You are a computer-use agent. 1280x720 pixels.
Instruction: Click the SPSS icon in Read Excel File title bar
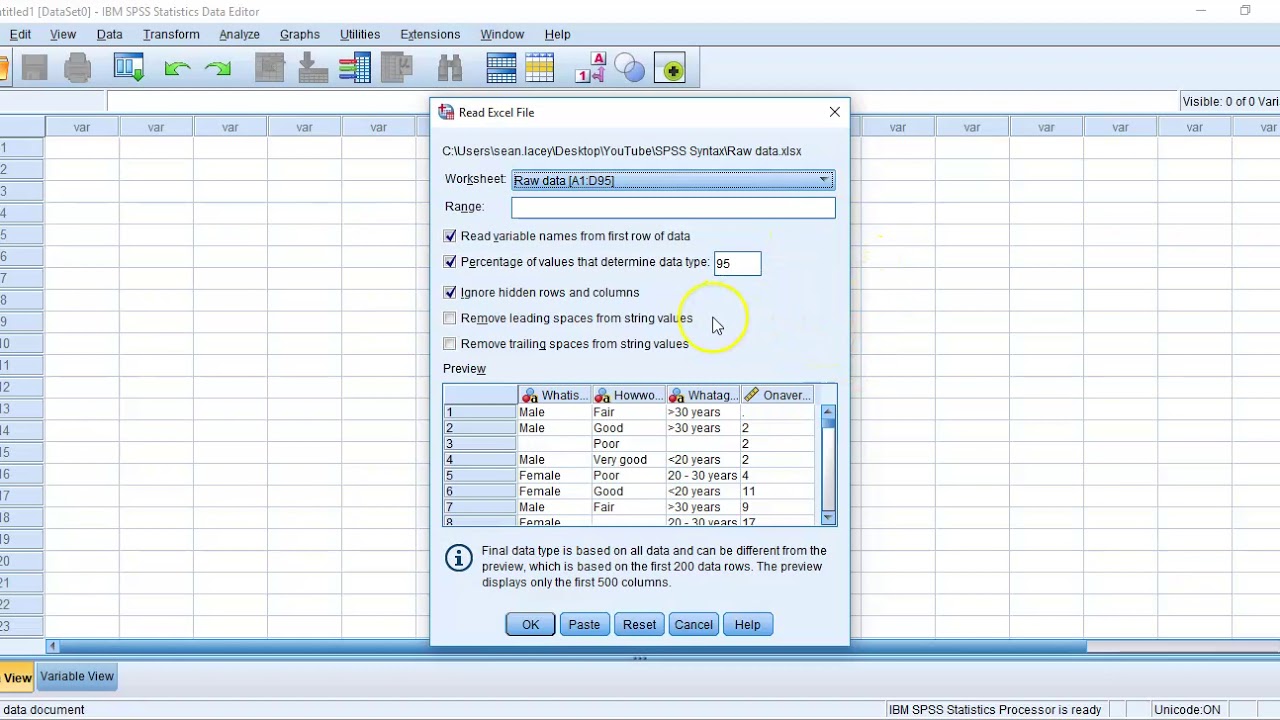pyautogui.click(x=447, y=112)
